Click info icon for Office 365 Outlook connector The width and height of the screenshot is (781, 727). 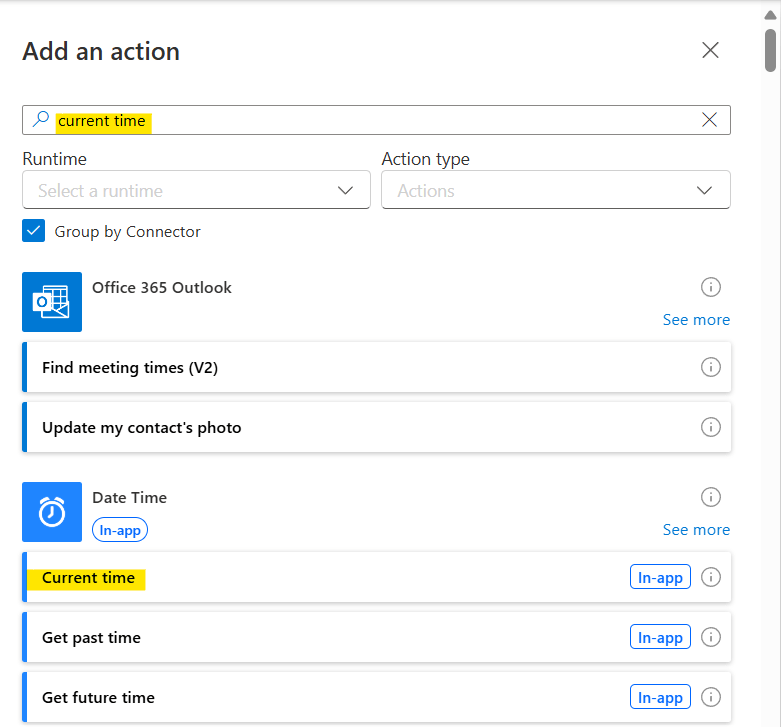click(710, 287)
